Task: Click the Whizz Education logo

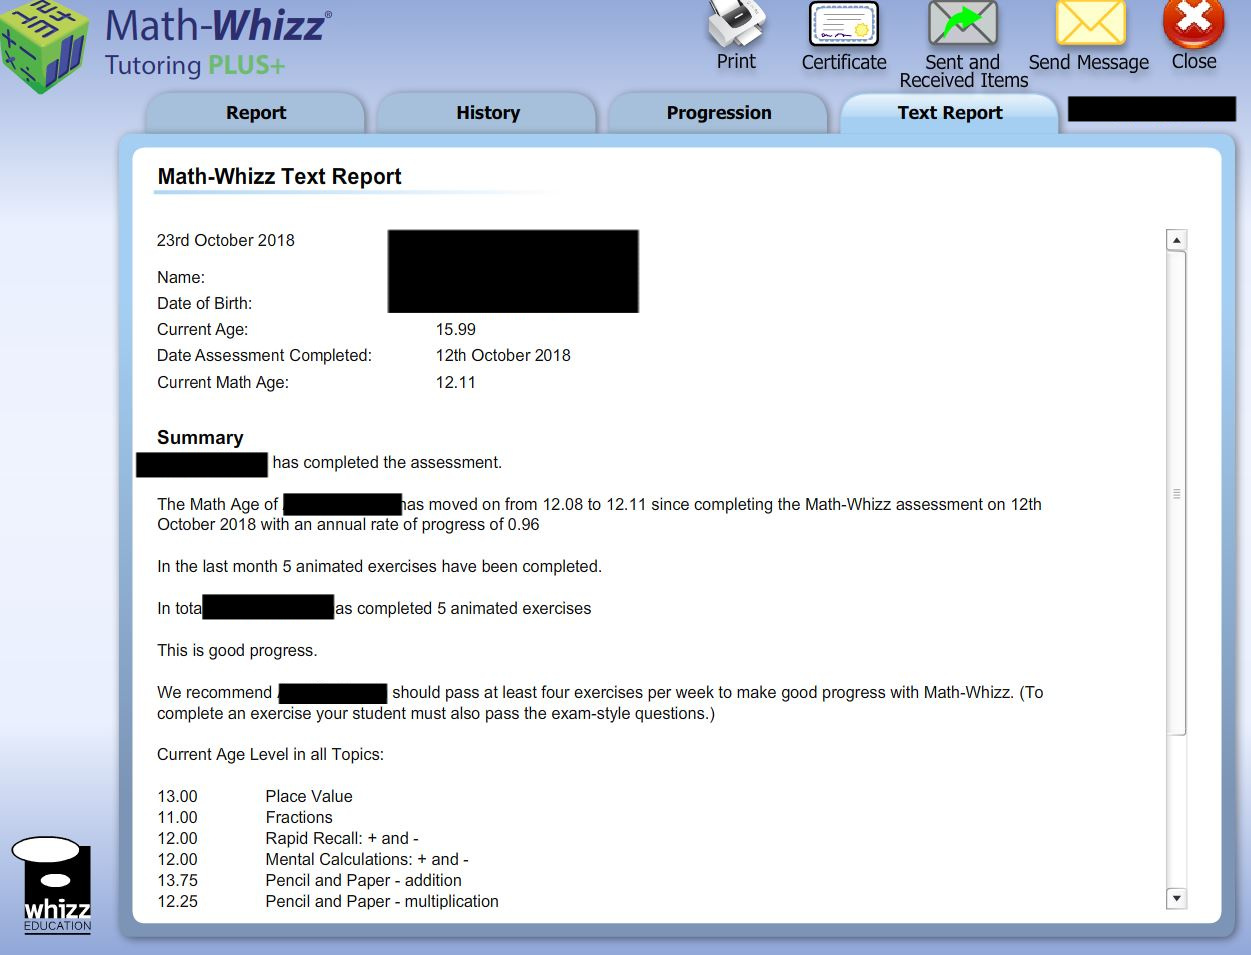Action: tap(53, 885)
